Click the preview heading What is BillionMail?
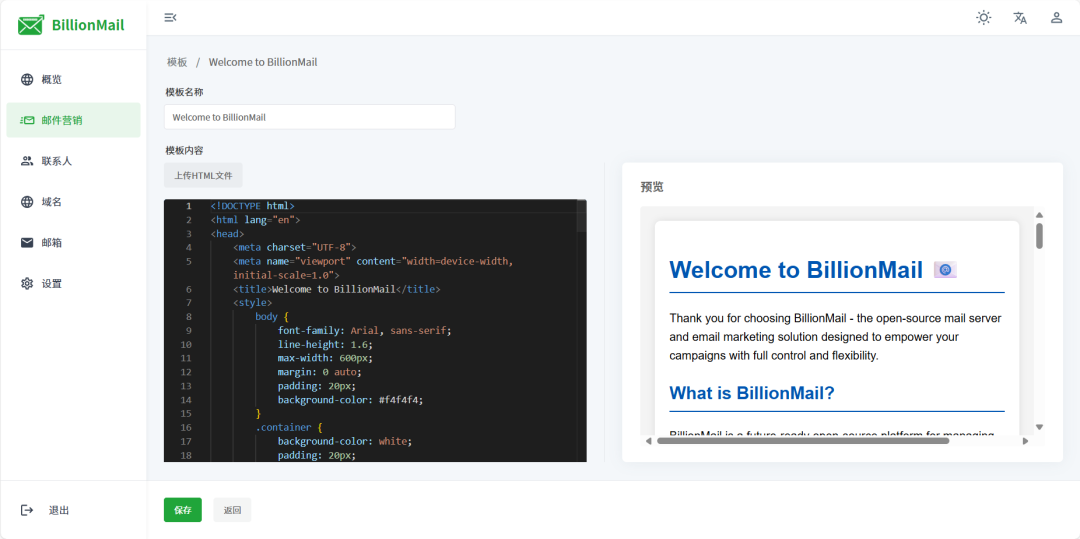The height and width of the screenshot is (539, 1080). tap(752, 393)
